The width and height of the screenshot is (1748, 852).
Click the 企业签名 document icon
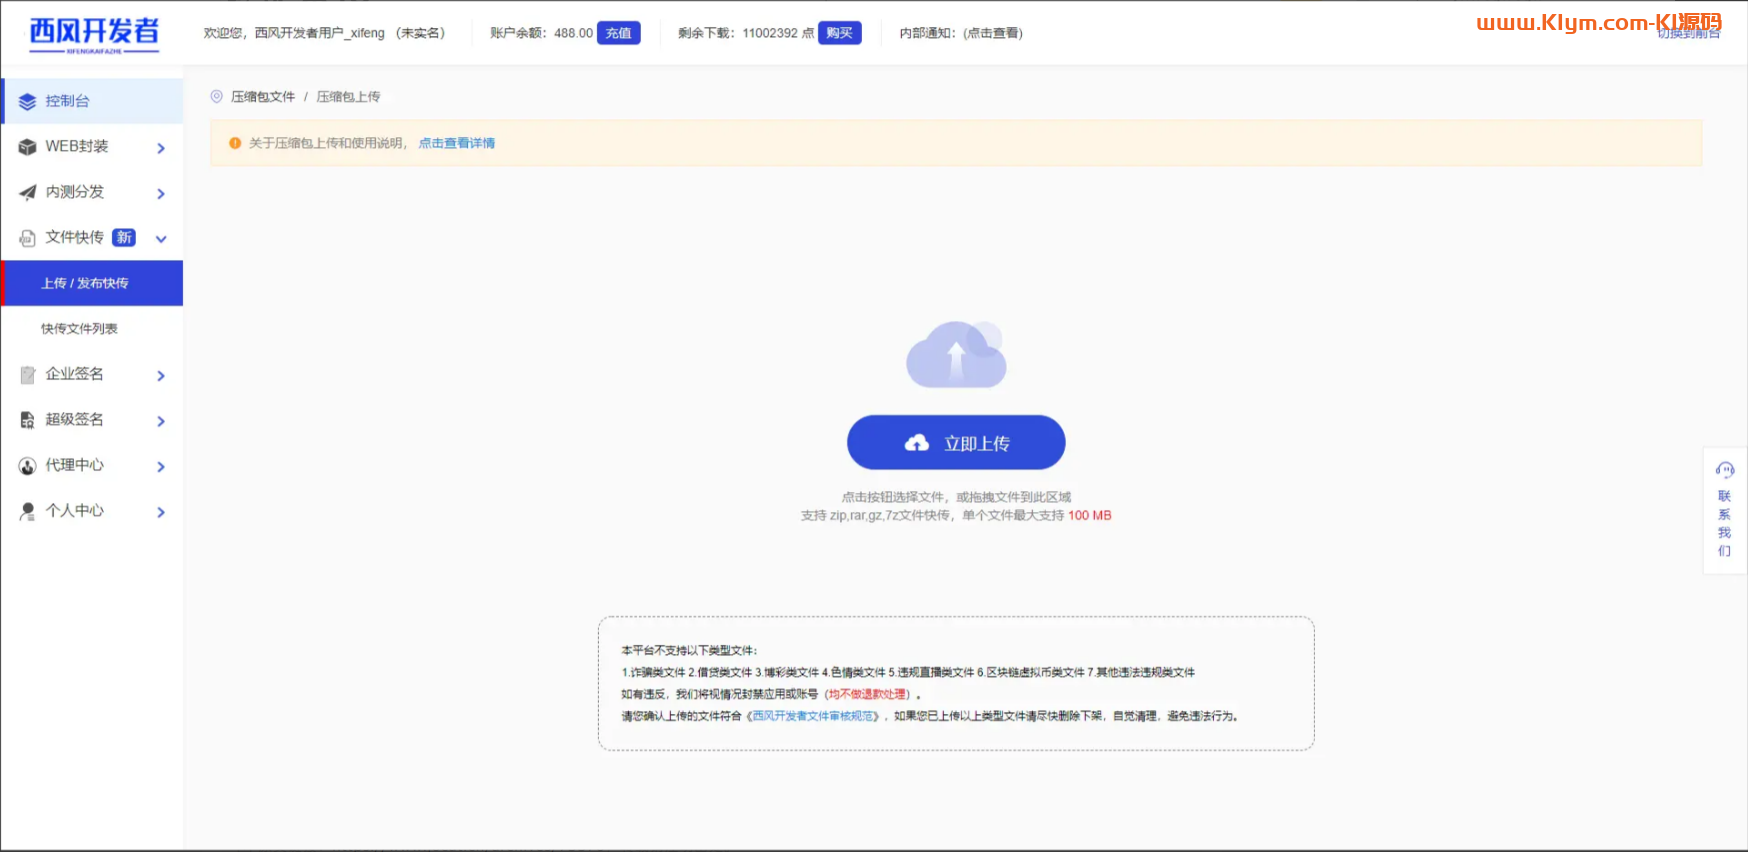tap(27, 375)
